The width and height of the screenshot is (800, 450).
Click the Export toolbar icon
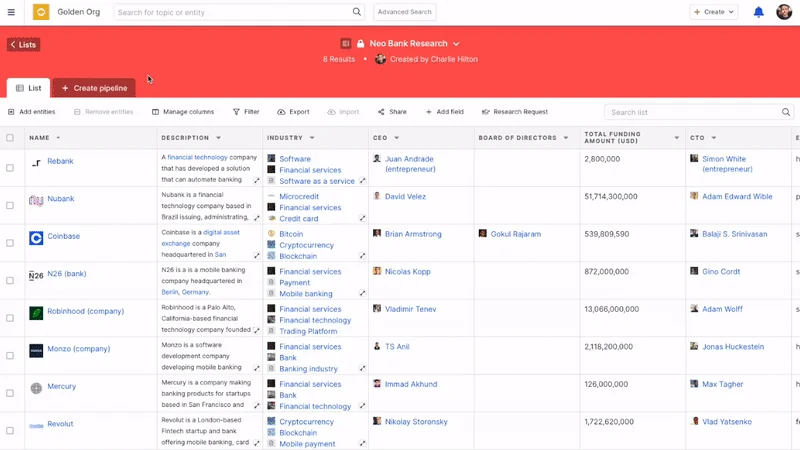282,112
